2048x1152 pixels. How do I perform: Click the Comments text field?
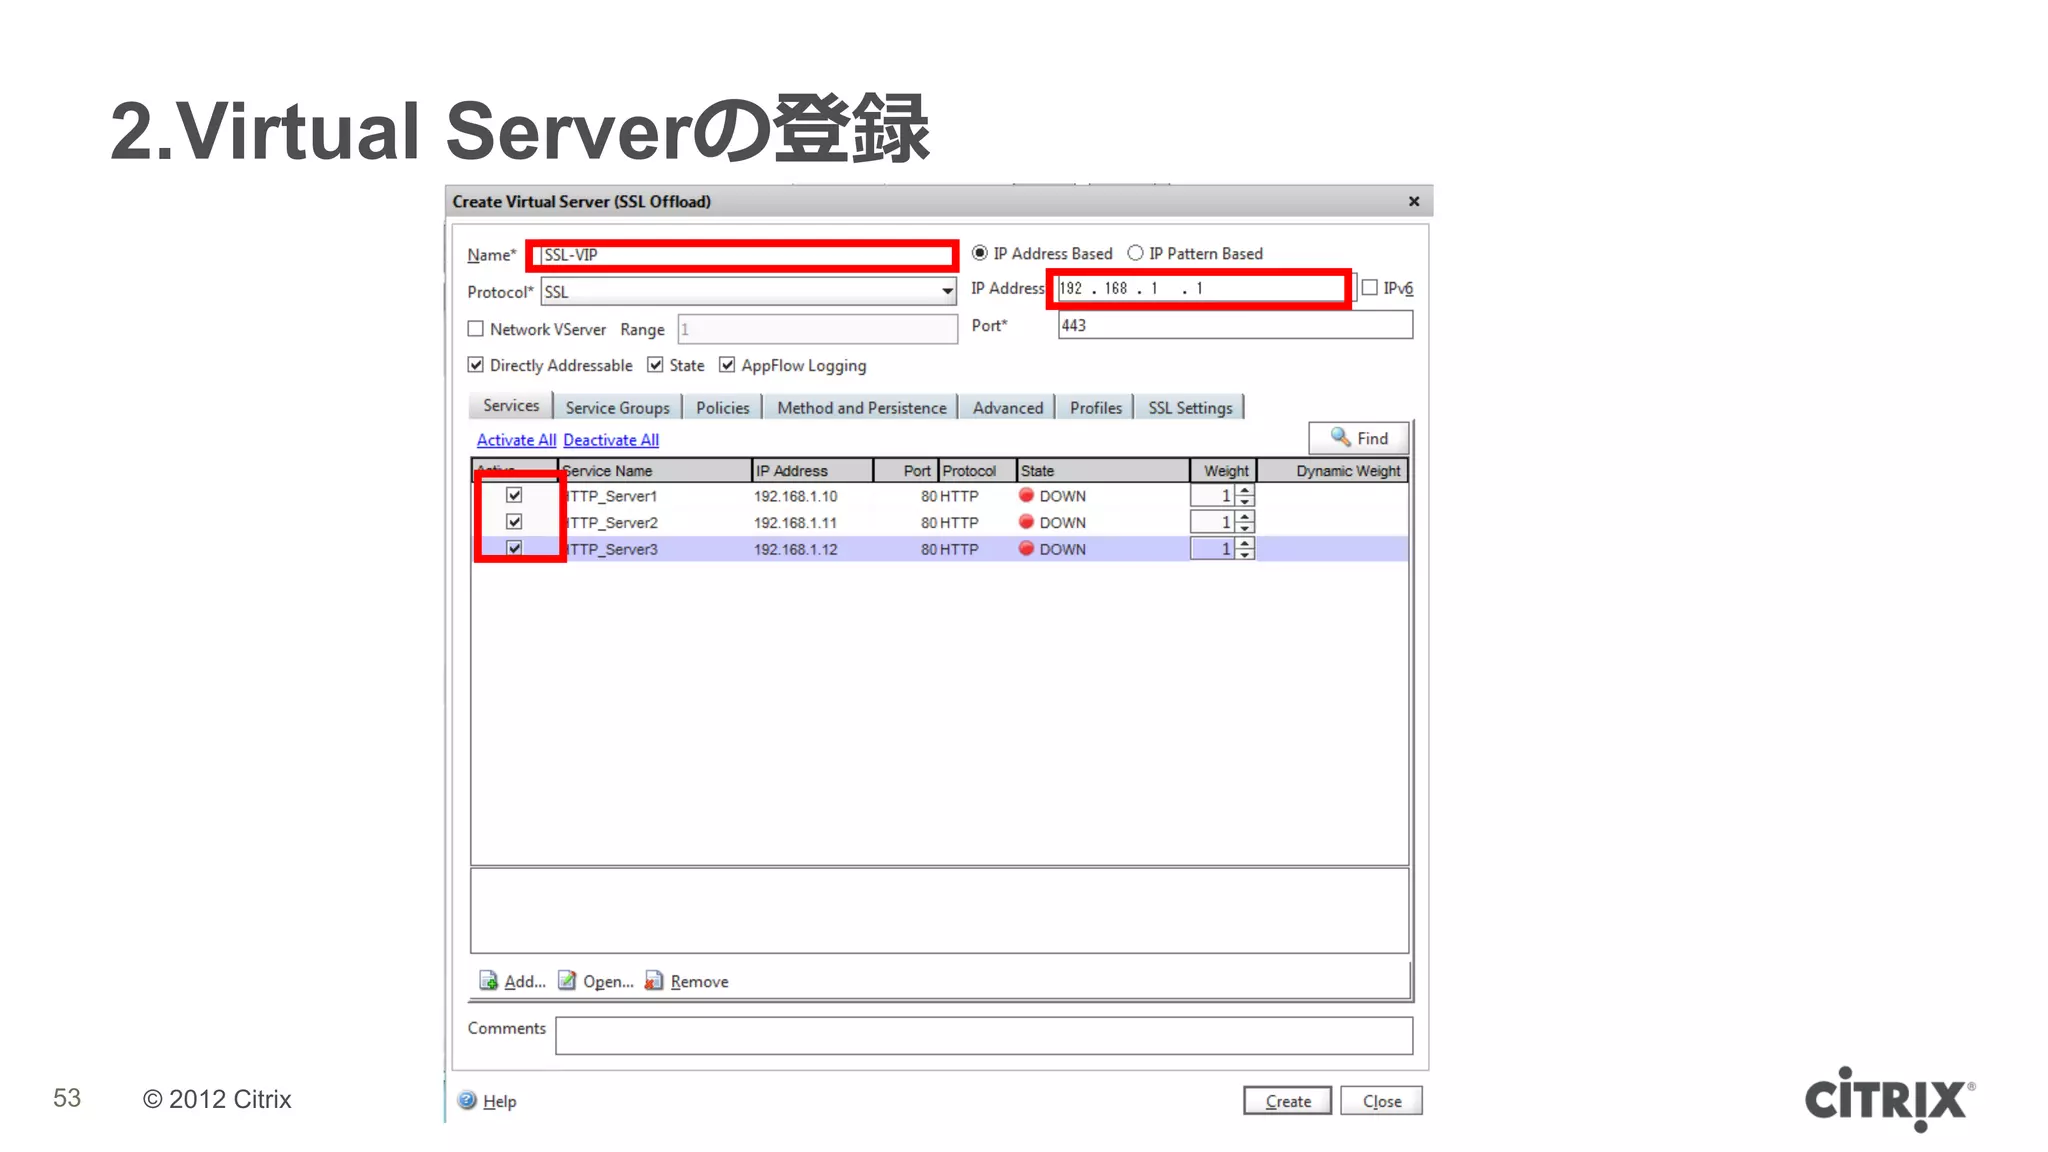[984, 1035]
